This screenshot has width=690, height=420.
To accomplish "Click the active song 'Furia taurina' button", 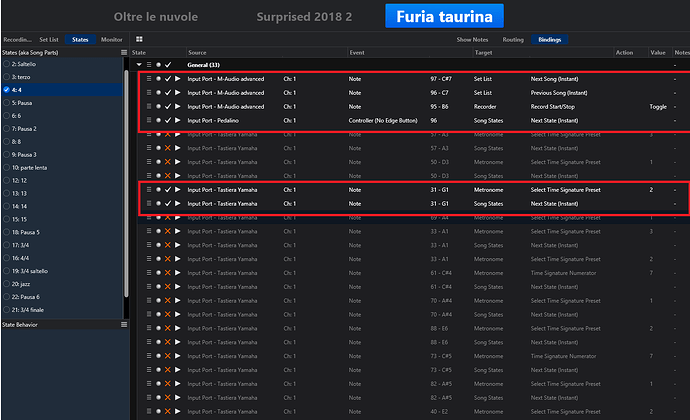I will tap(444, 16).
